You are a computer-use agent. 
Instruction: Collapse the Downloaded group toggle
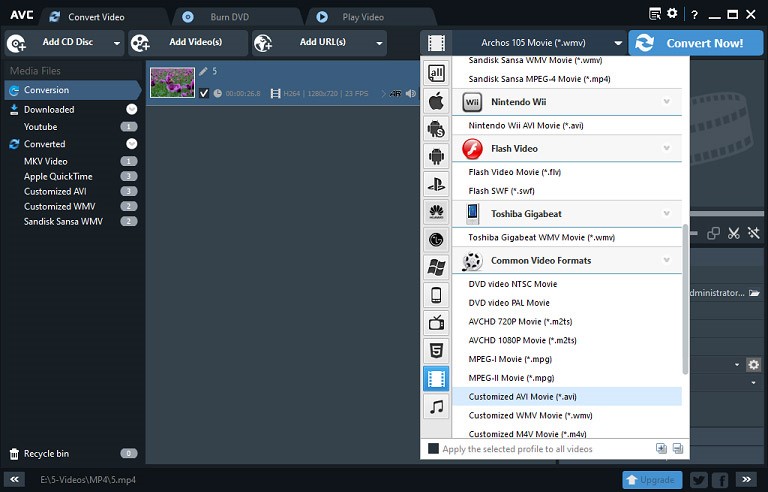(131, 109)
